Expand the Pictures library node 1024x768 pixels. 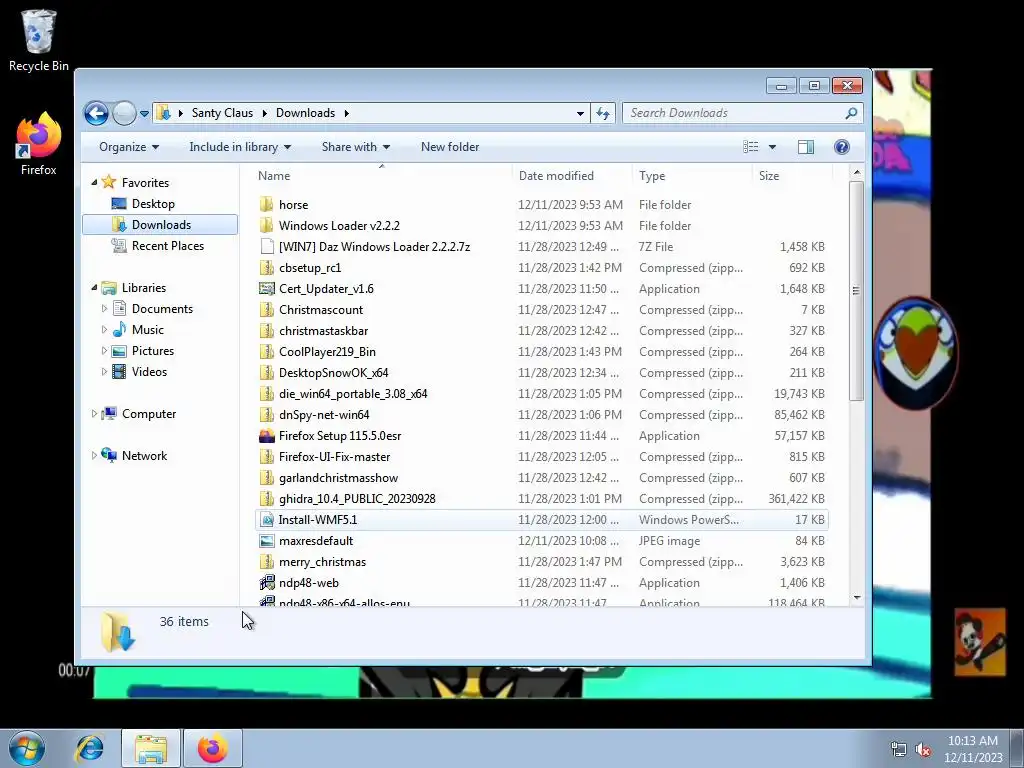coord(104,351)
